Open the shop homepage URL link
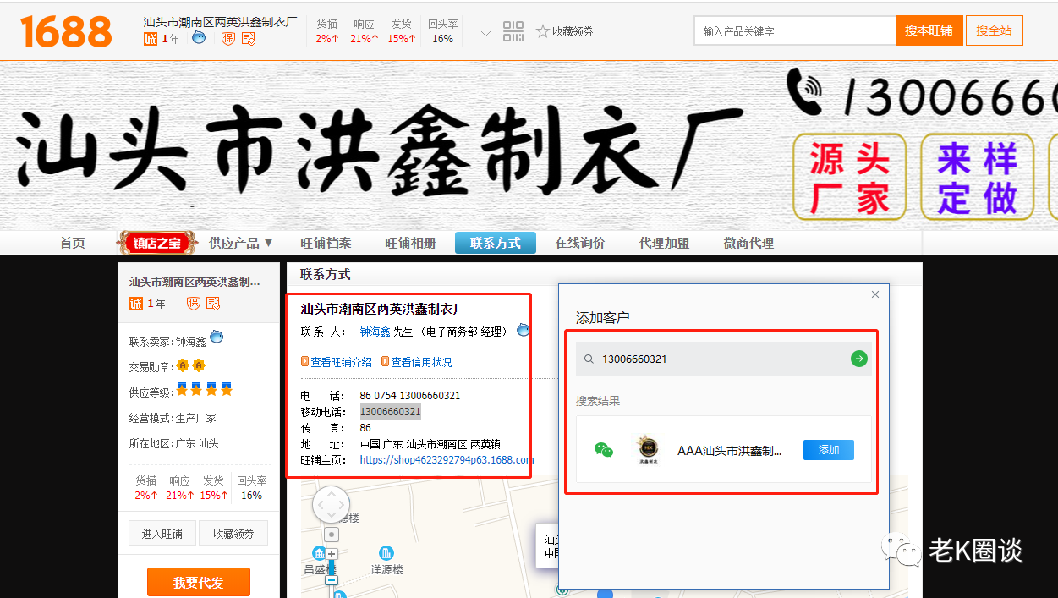This screenshot has height=598, width=1058. coord(447,460)
